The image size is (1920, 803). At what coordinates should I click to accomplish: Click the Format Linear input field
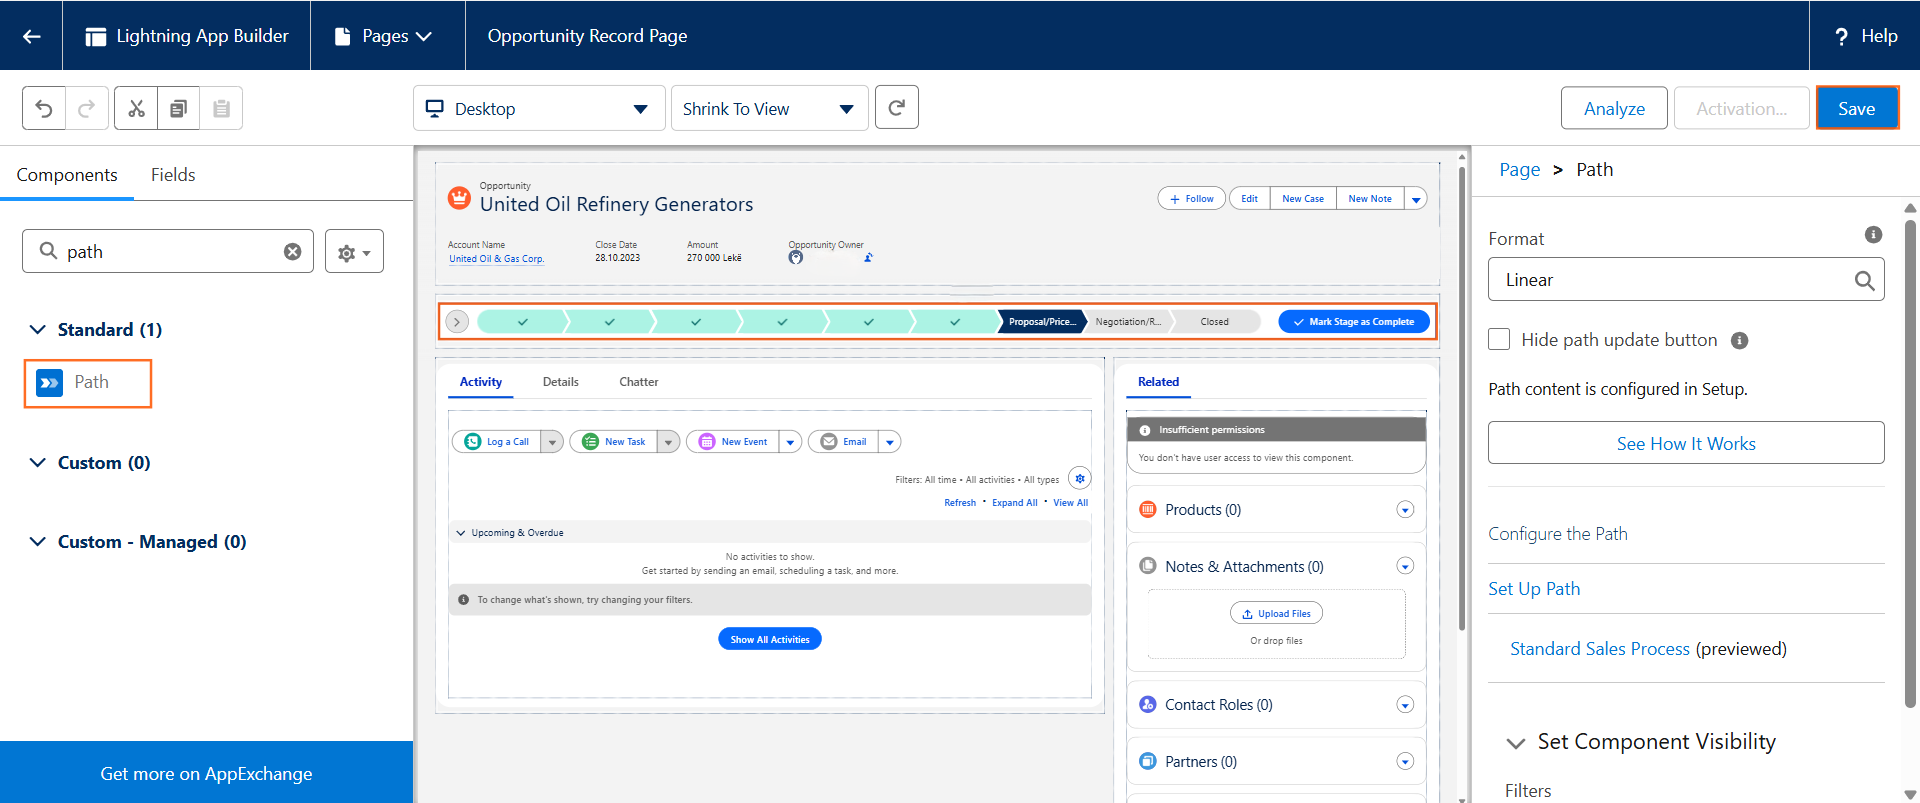pos(1686,280)
